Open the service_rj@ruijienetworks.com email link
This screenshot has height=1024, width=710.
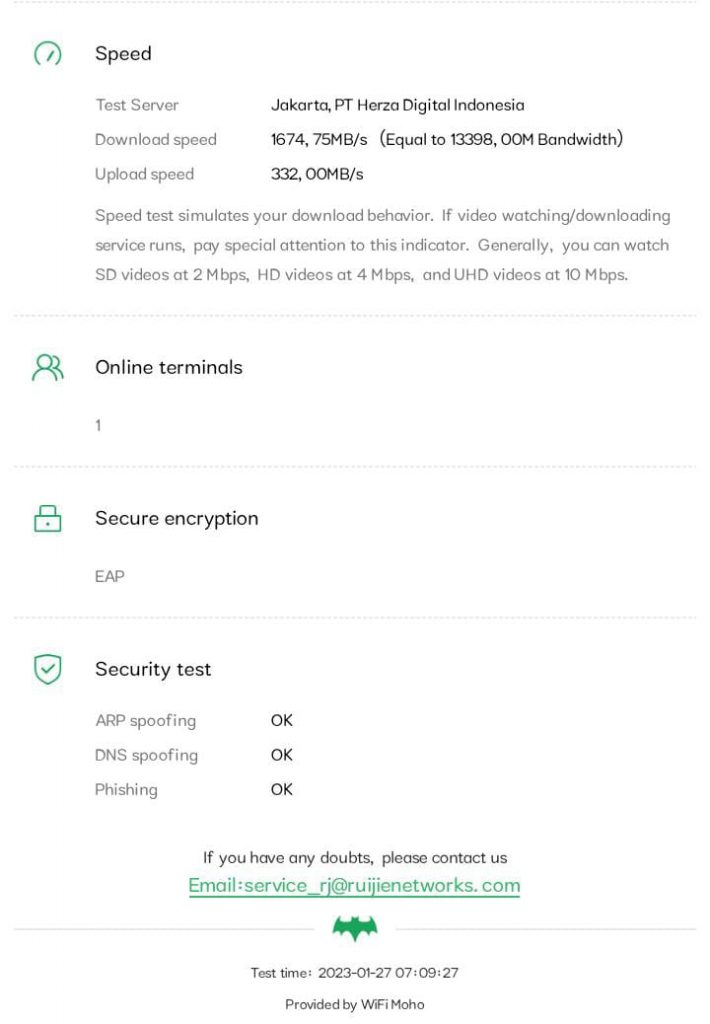click(x=354, y=885)
